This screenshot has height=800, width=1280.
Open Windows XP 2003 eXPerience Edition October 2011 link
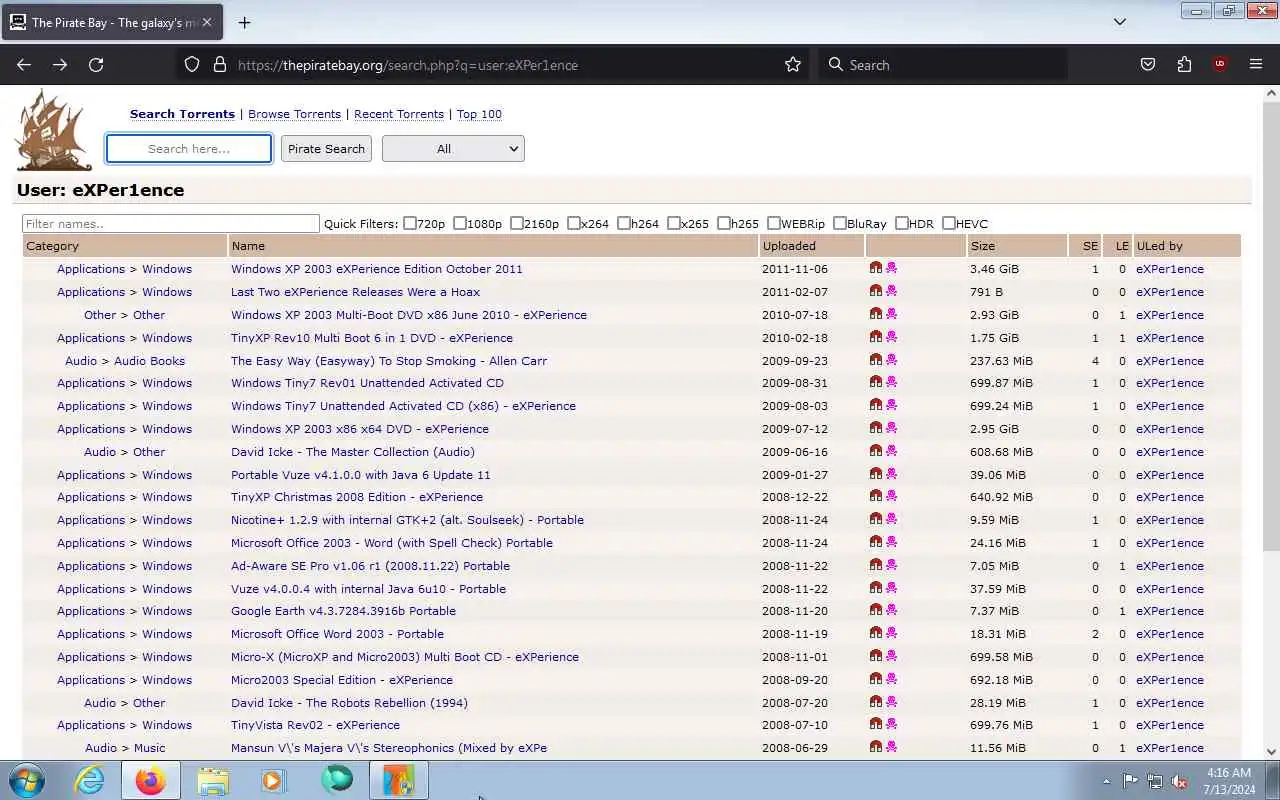click(x=377, y=269)
